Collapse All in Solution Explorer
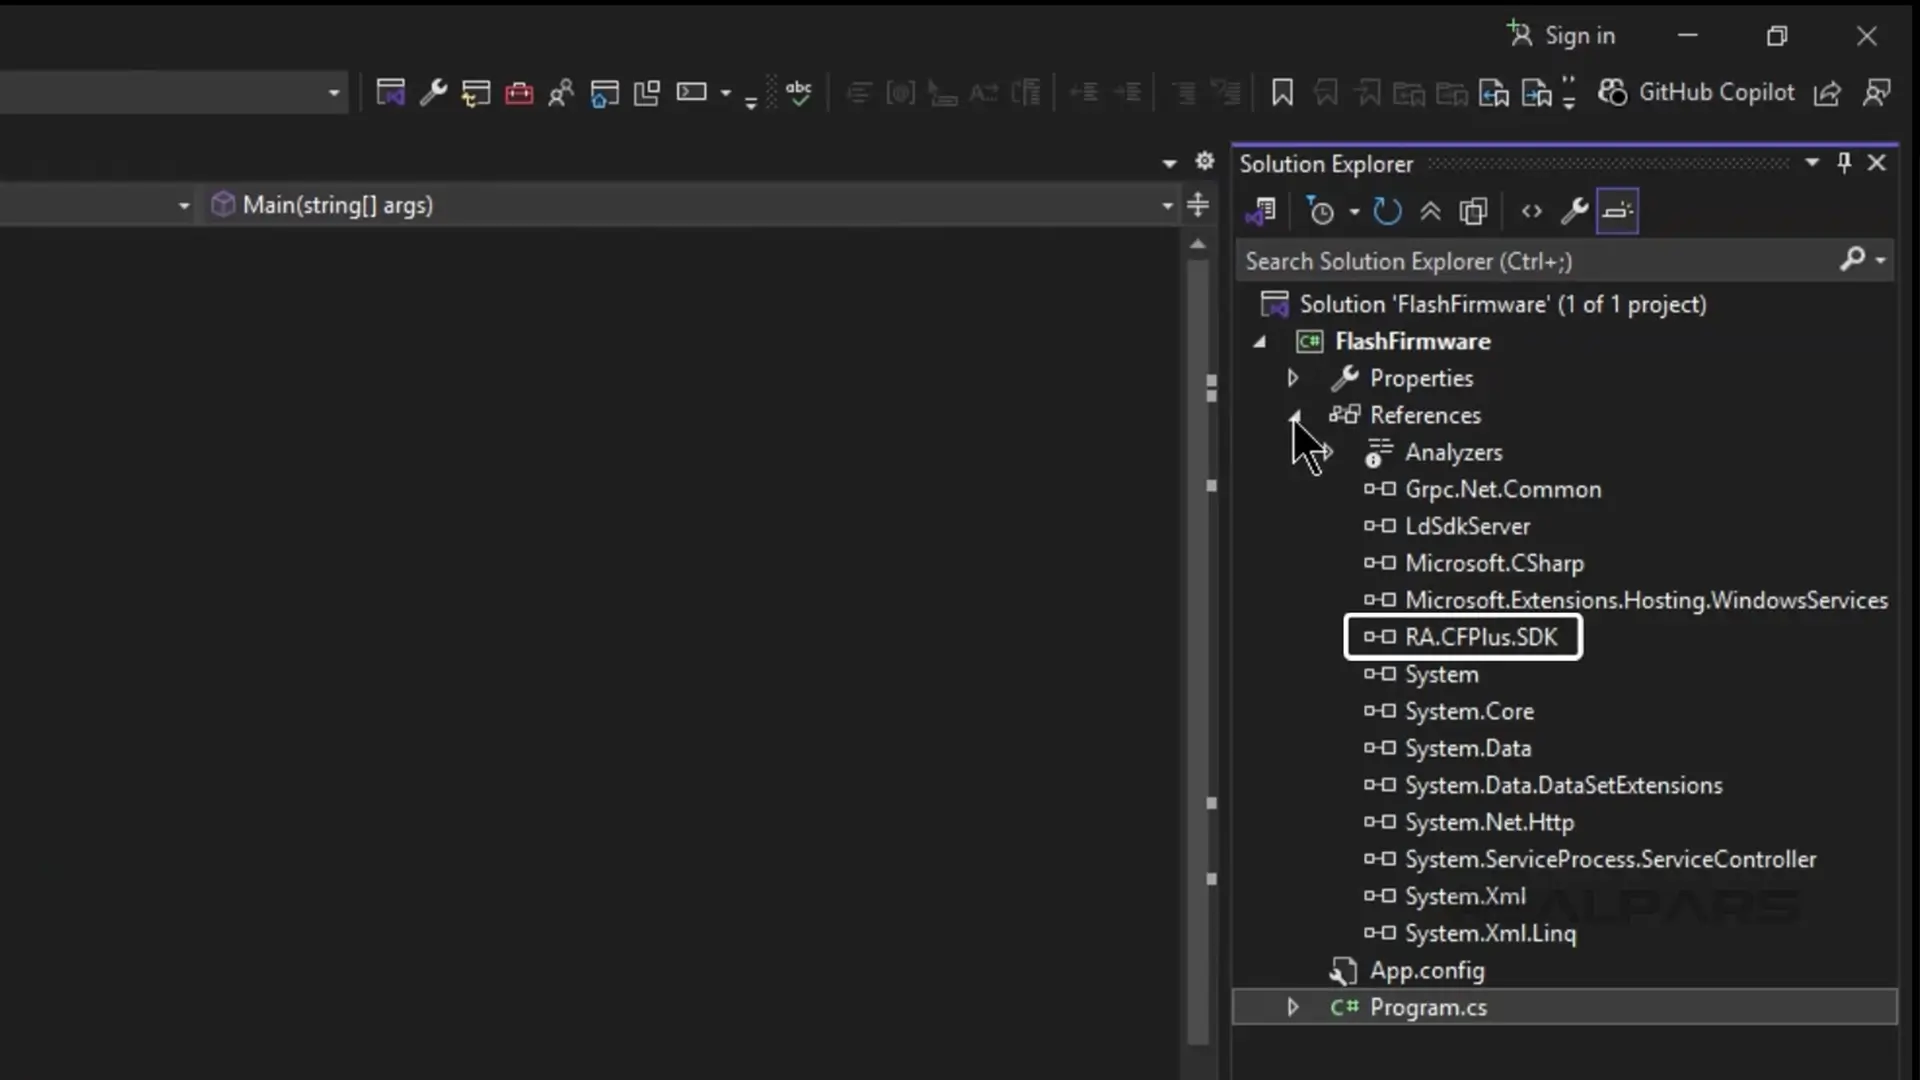This screenshot has height=1080, width=1920. pos(1430,211)
